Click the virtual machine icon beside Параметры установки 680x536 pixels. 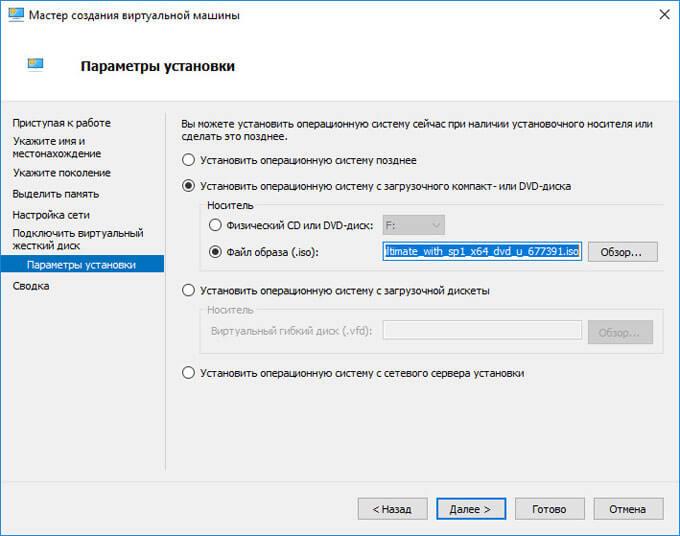36,67
